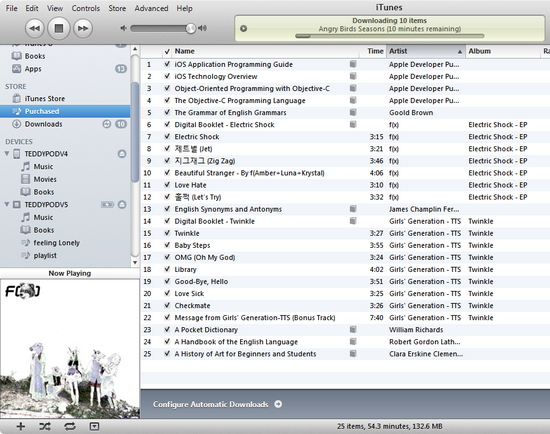Viewport: 550px width, 434px height.
Task: Click book icon for The Grammar of English Grammars
Action: 353,112
